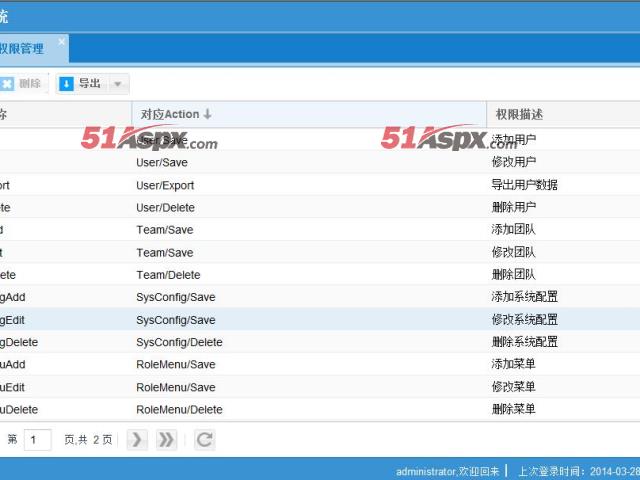Select the User/Export row
Image resolution: width=640 pixels, height=480 pixels.
click(x=166, y=185)
